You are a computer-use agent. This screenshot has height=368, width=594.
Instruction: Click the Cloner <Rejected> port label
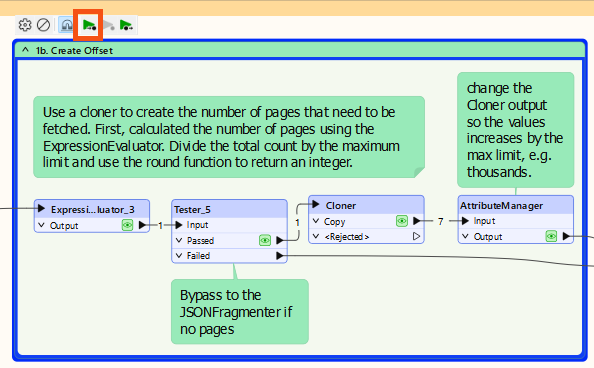(x=347, y=236)
